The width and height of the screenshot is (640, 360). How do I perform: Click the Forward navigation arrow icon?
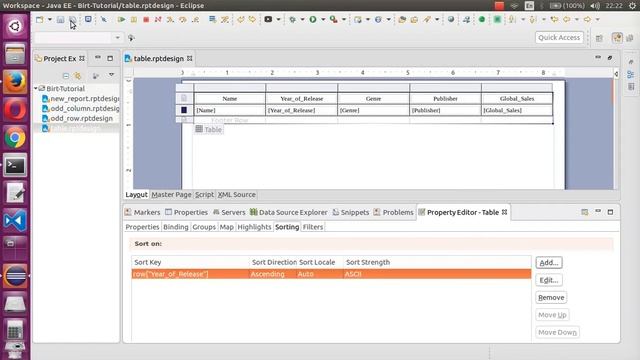(587, 19)
